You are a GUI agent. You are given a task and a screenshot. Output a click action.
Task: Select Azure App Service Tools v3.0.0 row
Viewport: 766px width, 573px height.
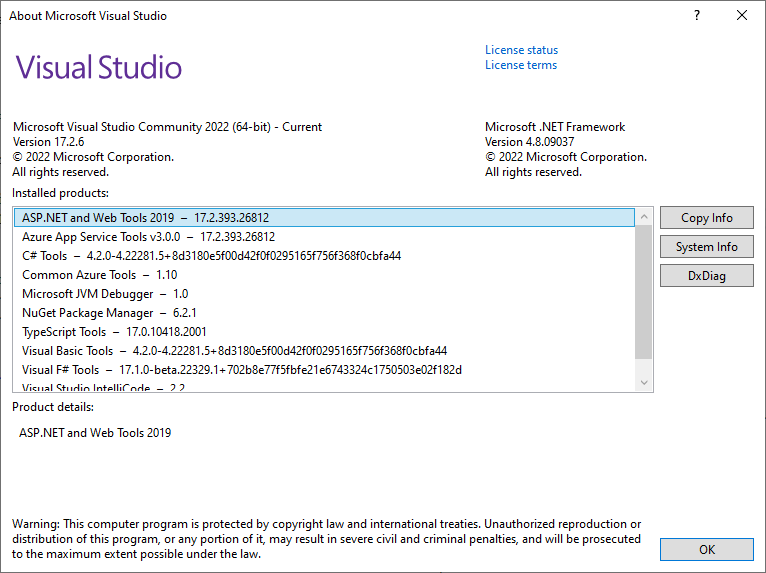[x=324, y=237]
